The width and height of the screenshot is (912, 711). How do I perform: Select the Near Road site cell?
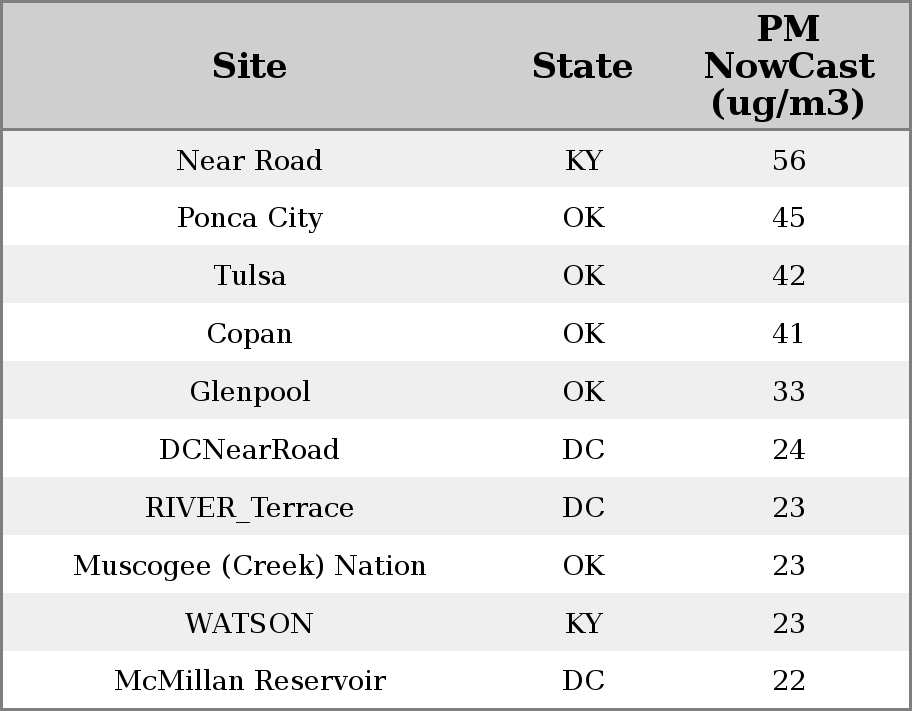[250, 160]
